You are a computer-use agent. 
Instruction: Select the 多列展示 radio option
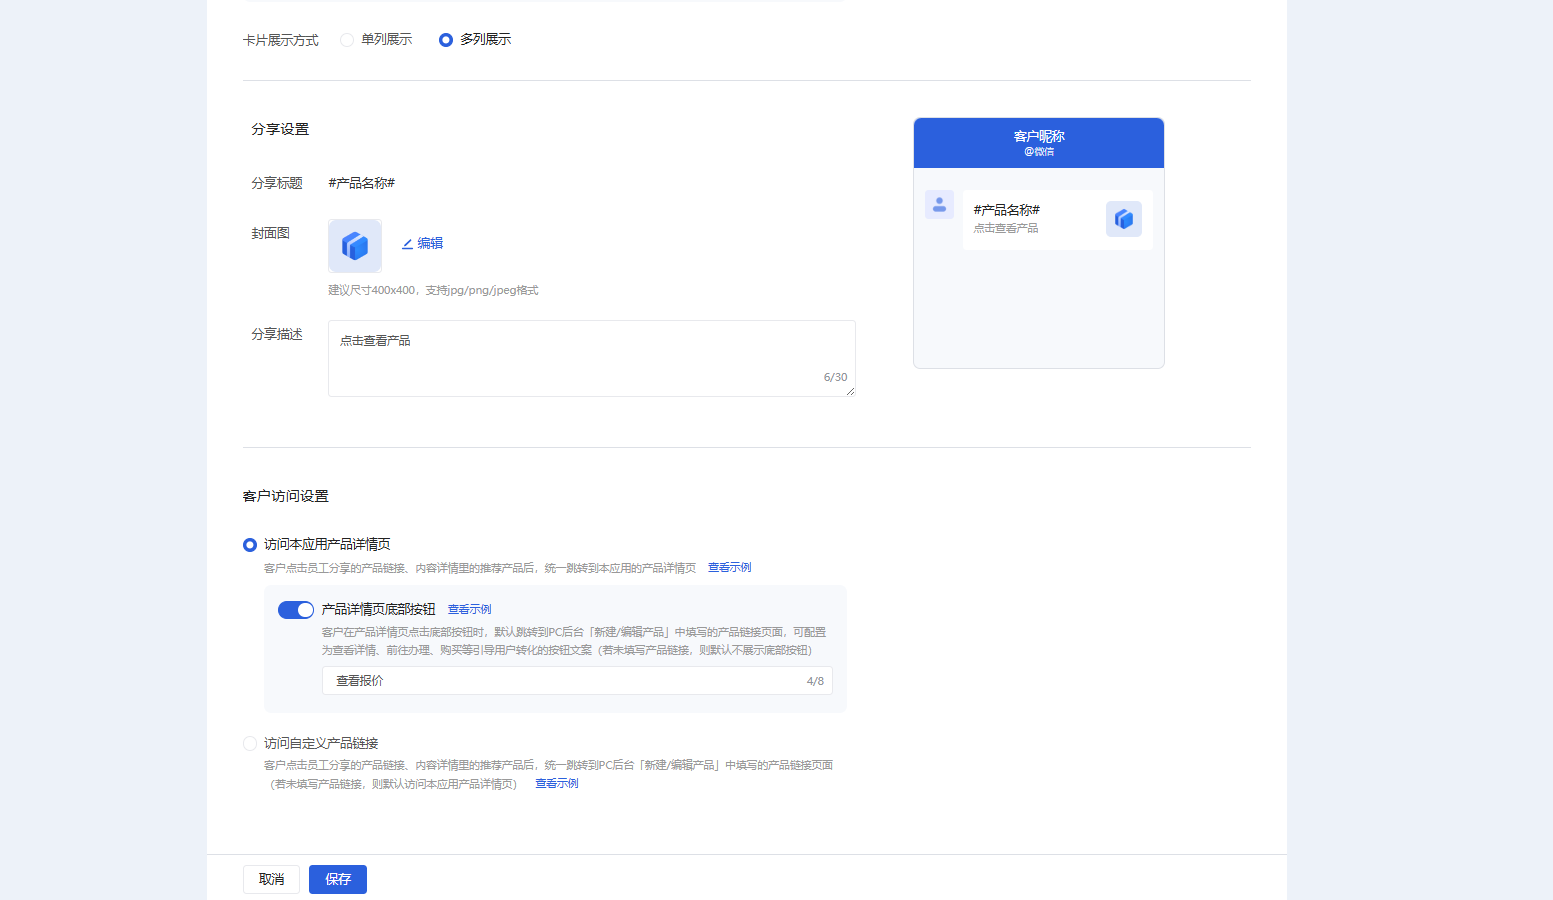(446, 40)
